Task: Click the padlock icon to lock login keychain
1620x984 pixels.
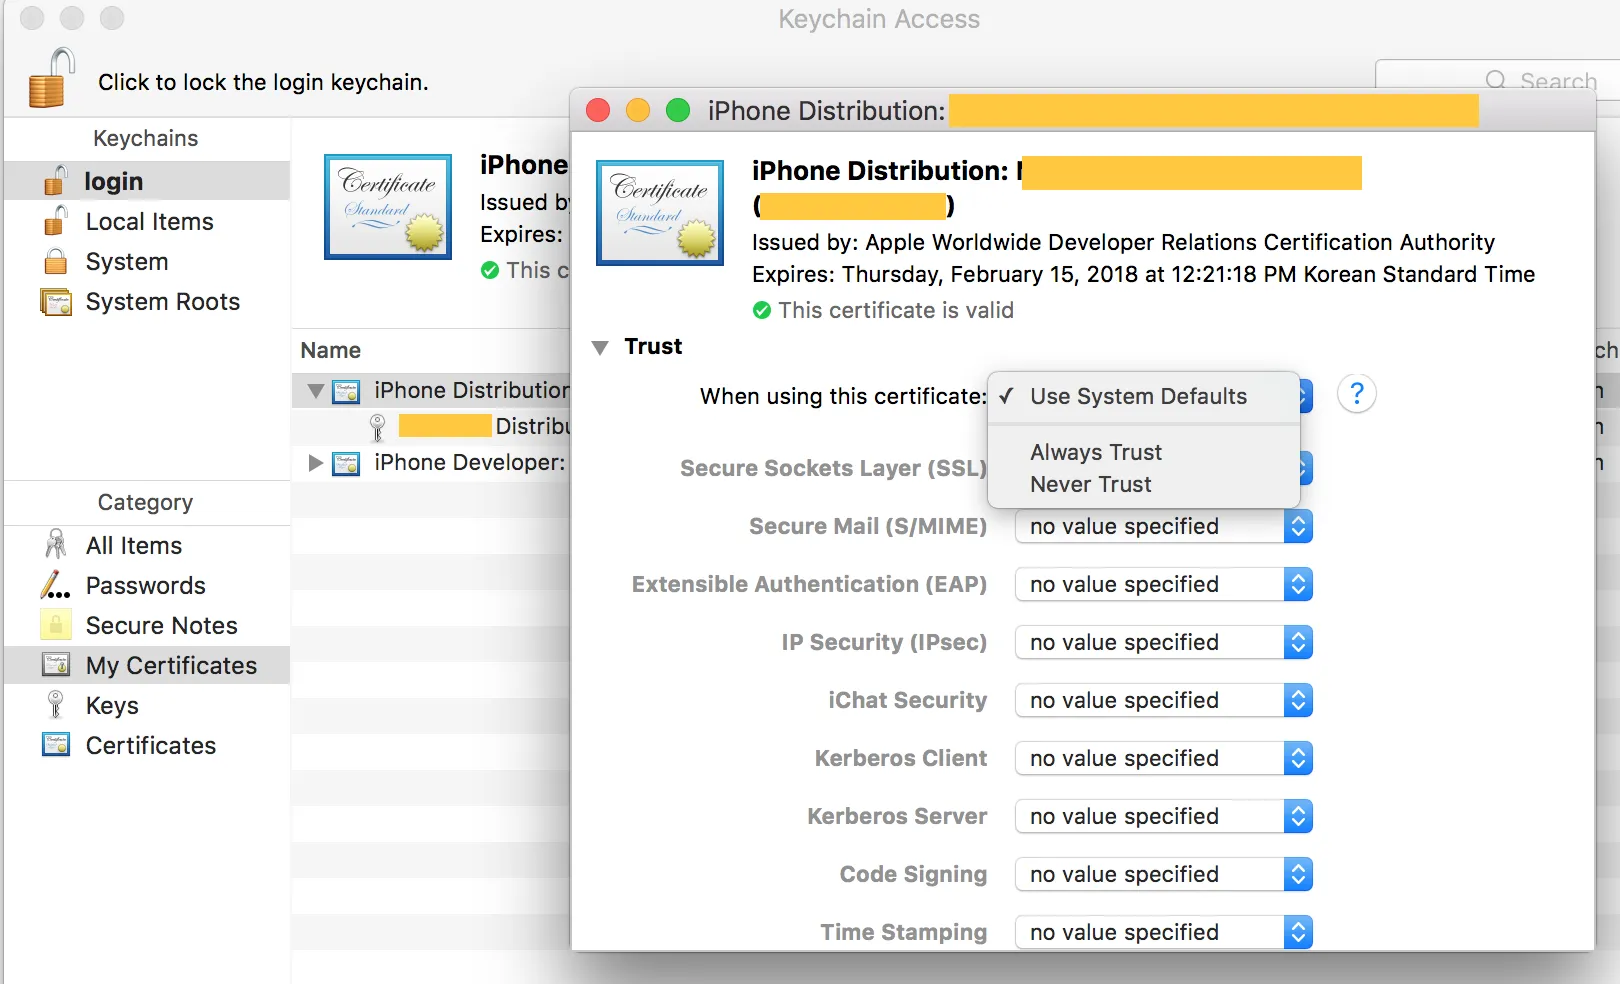Action: 52,78
